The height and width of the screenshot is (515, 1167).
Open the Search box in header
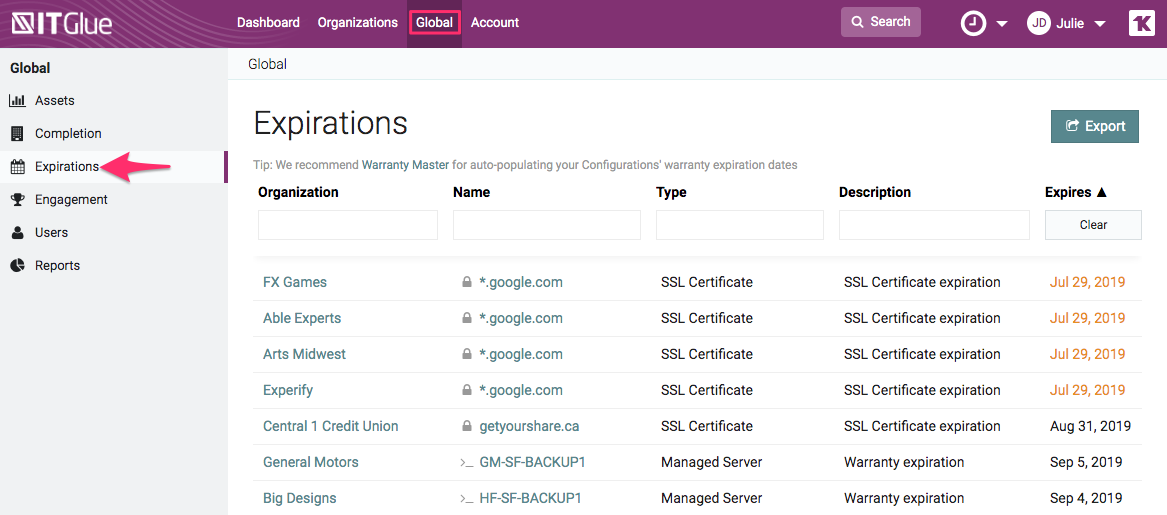pyautogui.click(x=880, y=22)
